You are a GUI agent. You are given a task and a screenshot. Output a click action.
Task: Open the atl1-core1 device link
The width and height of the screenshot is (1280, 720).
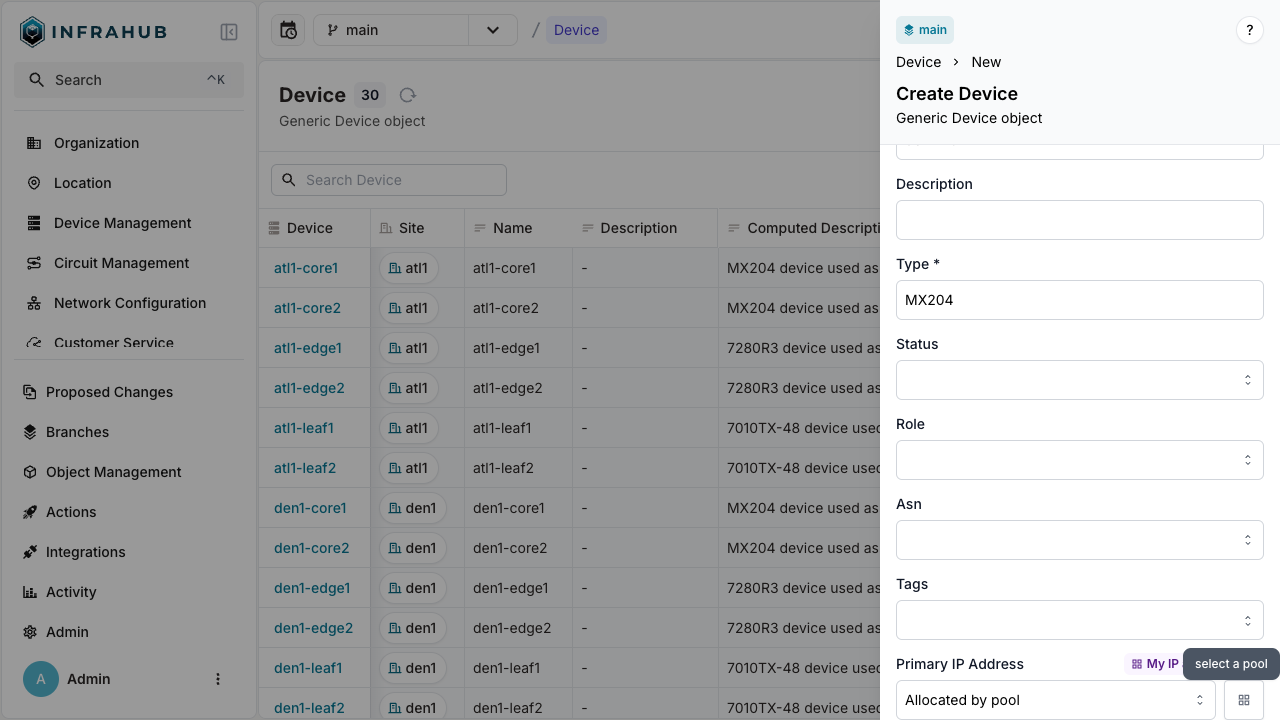pos(305,268)
